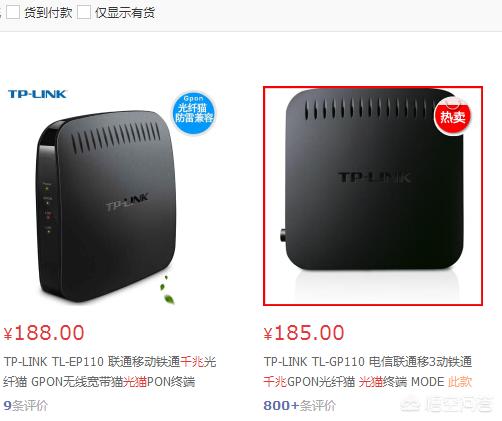This screenshot has width=502, height=421.
Task: Click the orange 此款 text in title
Action: click(460, 382)
